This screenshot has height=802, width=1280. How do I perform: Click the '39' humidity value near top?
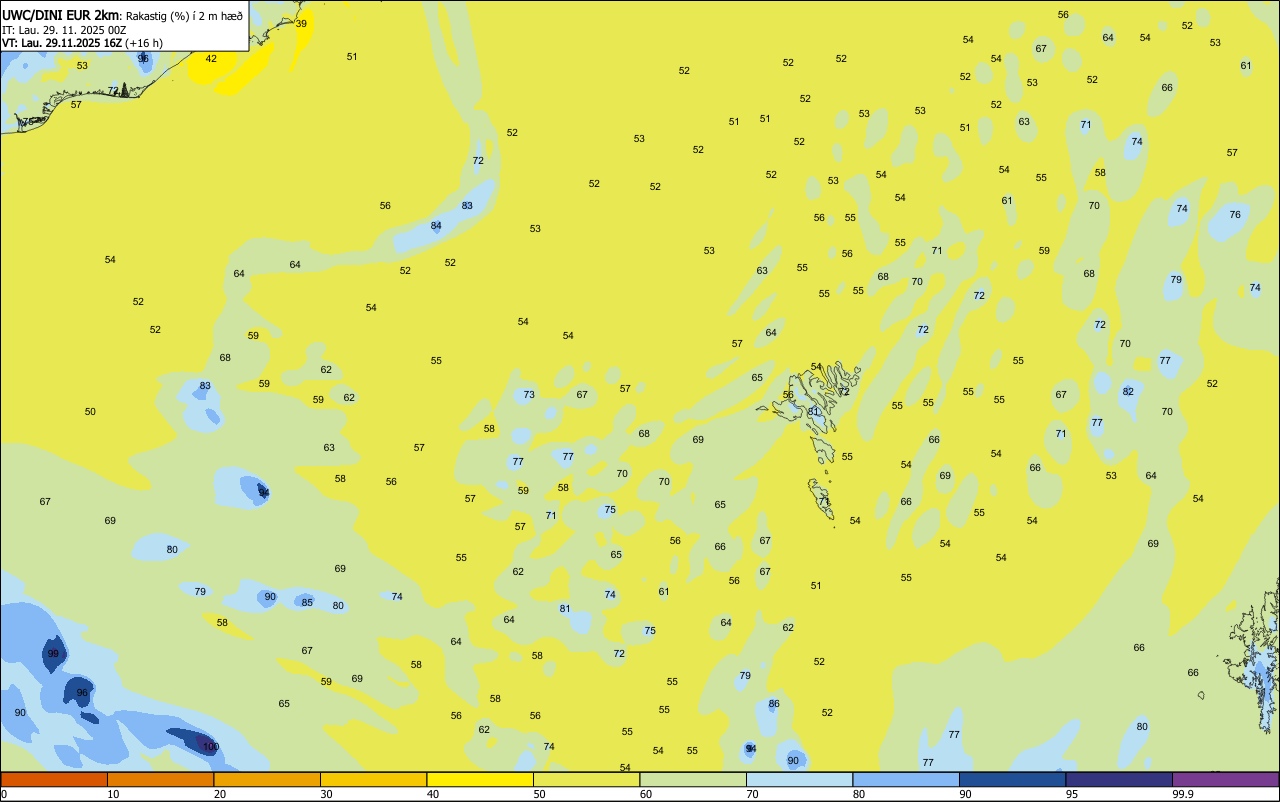(301, 23)
